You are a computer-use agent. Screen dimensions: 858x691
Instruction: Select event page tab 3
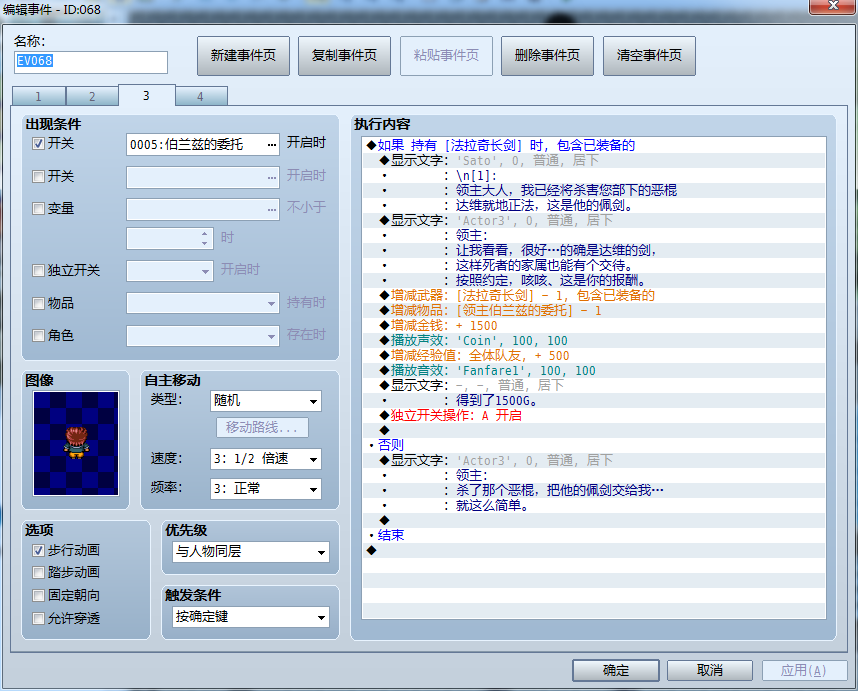coord(146,95)
